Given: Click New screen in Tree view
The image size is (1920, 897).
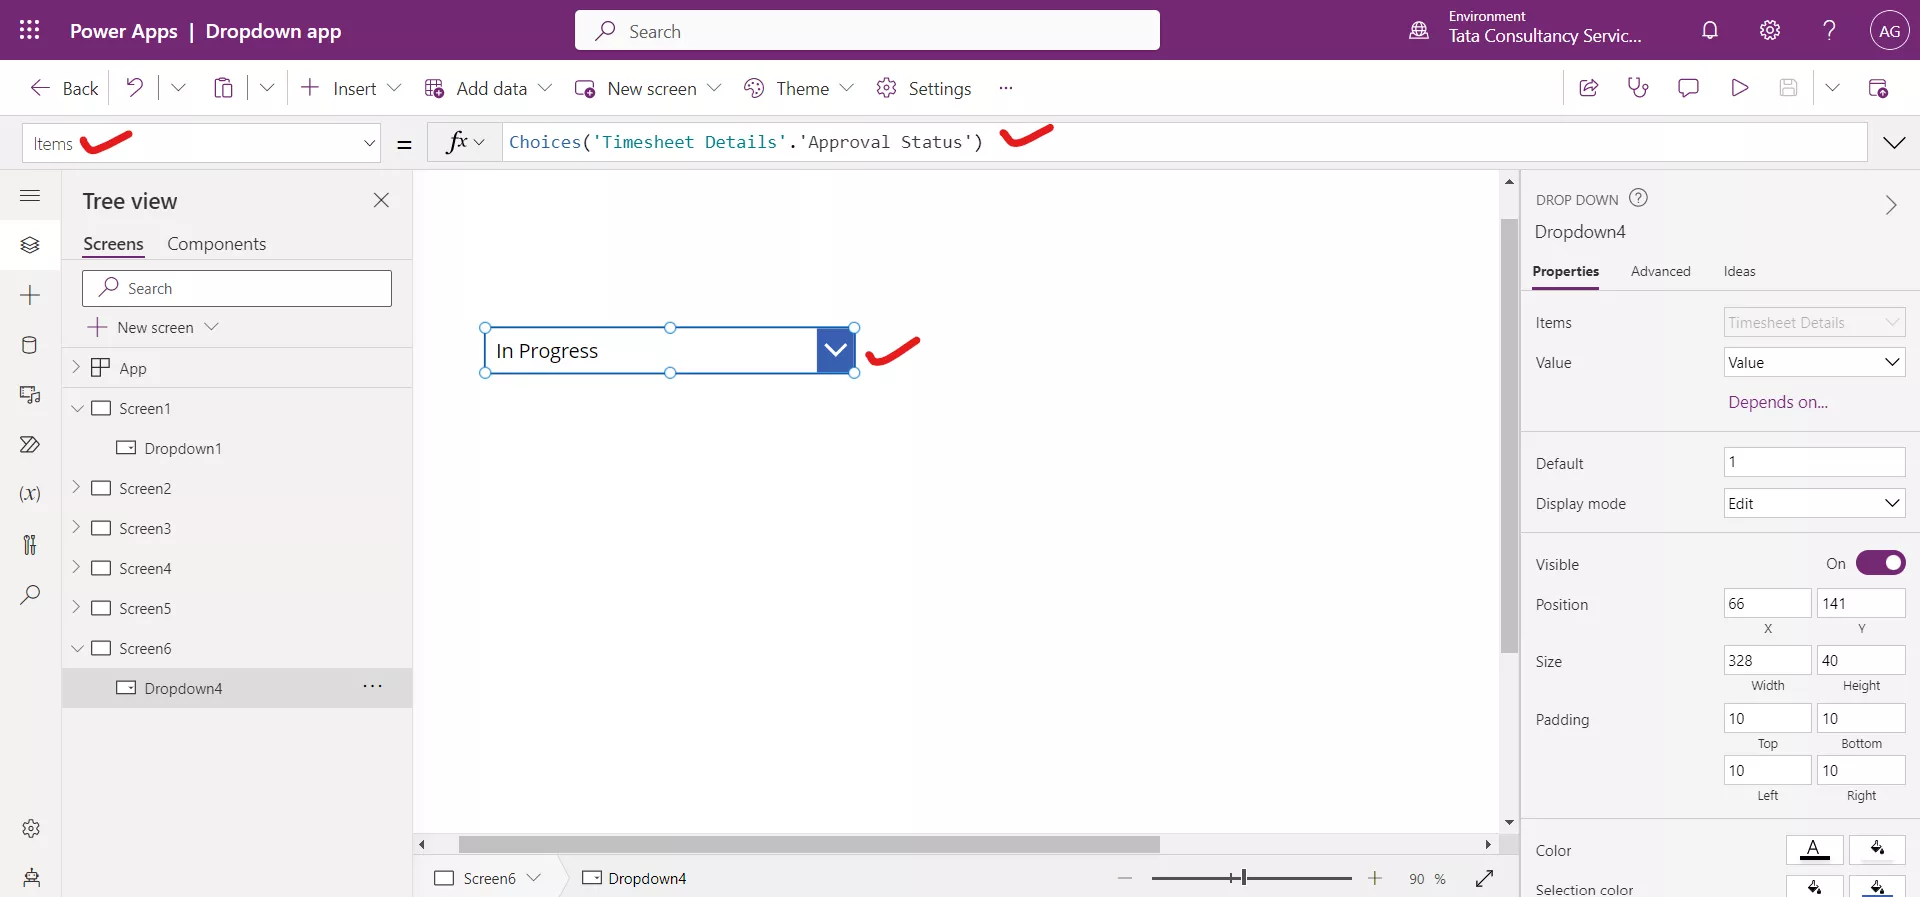Looking at the screenshot, I should click(x=153, y=327).
